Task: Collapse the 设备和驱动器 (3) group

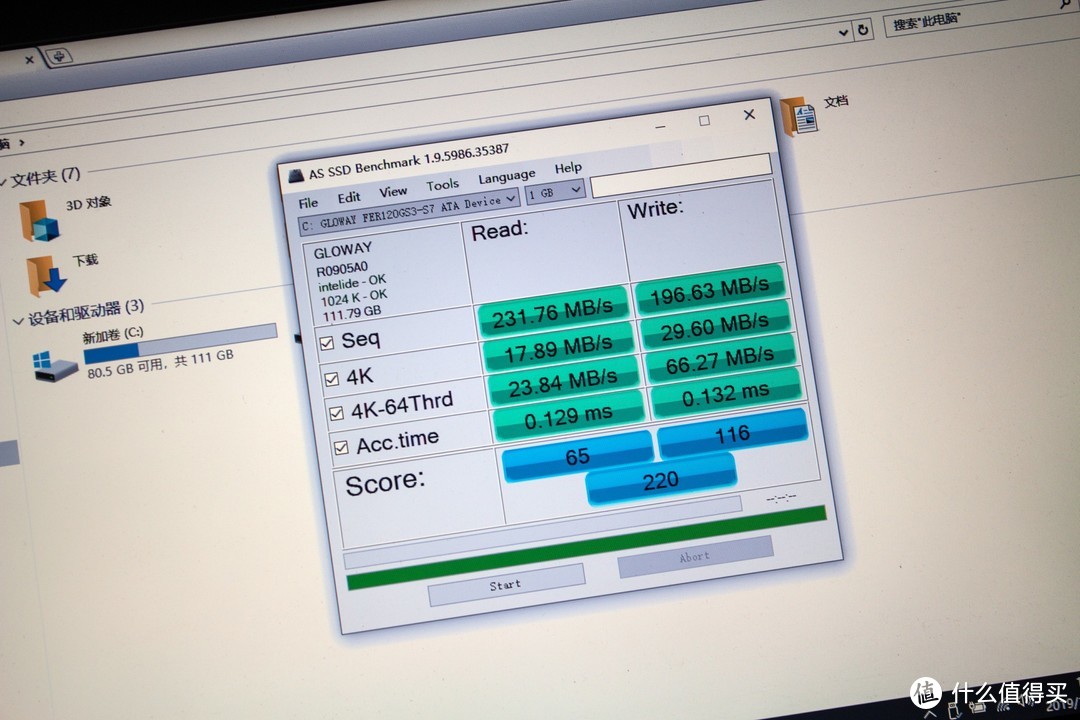Action: click(x=18, y=321)
